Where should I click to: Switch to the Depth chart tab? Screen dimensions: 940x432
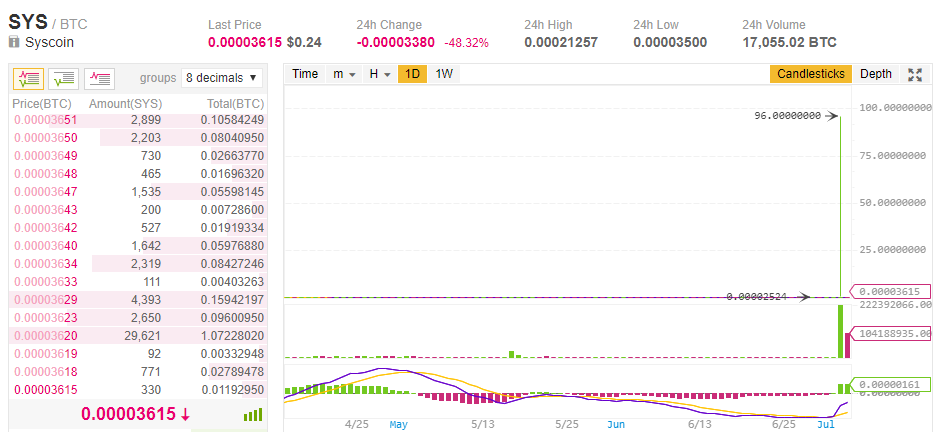876,74
